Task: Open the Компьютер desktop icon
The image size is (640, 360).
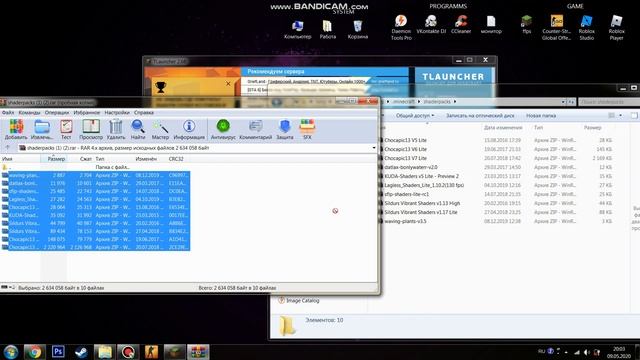Action: [298, 29]
